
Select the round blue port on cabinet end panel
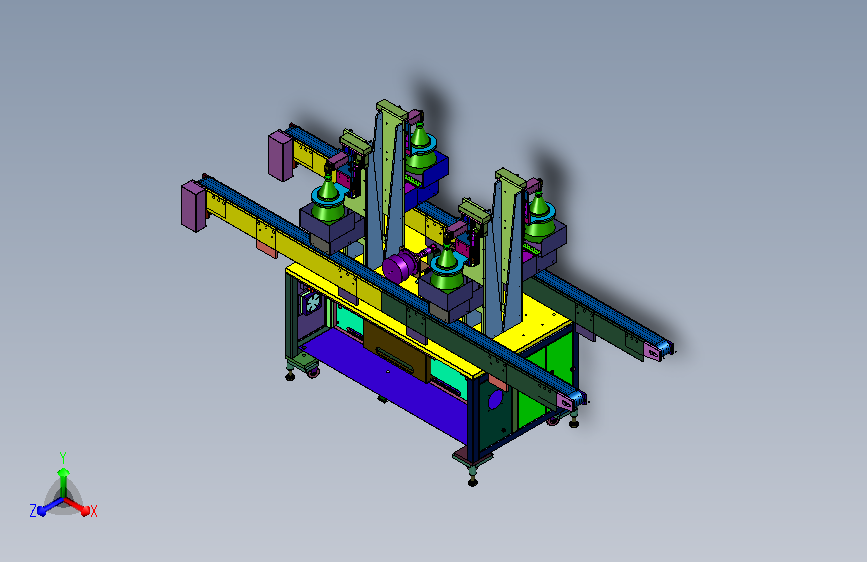point(495,399)
